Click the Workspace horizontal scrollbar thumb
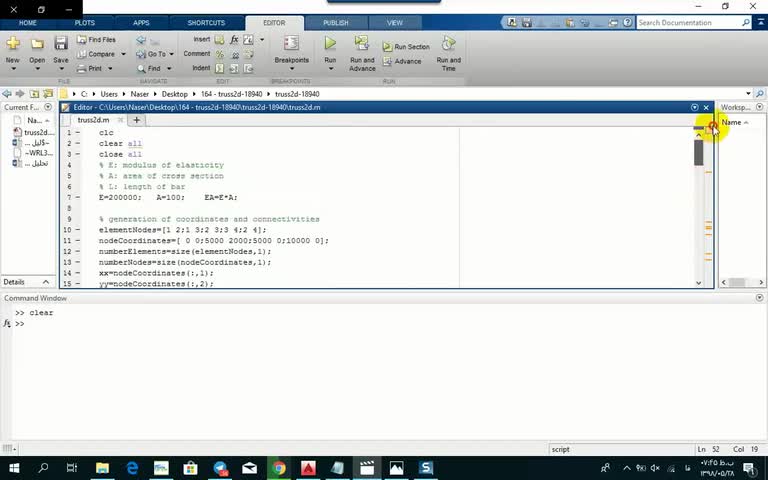 pos(737,282)
